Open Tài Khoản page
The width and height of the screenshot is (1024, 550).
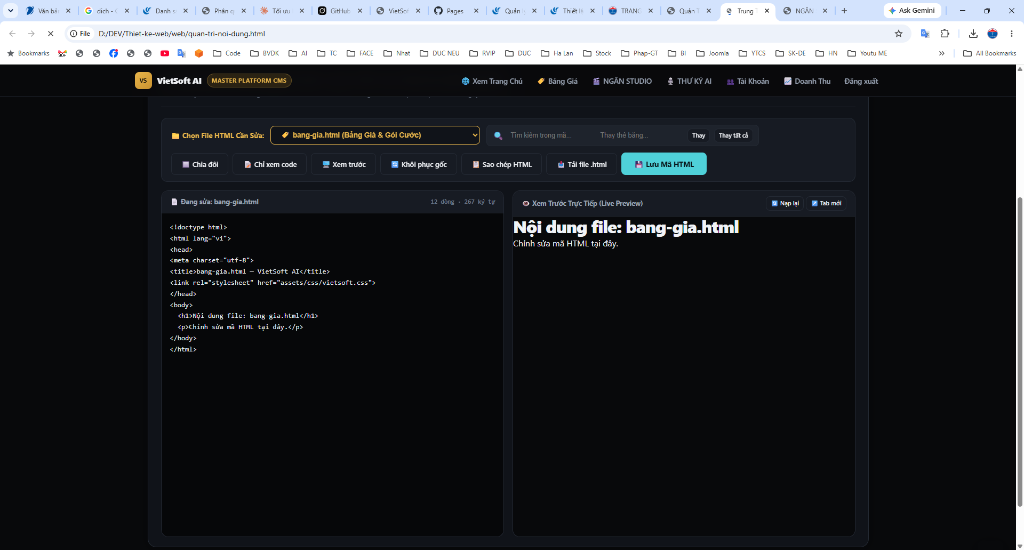tap(748, 81)
